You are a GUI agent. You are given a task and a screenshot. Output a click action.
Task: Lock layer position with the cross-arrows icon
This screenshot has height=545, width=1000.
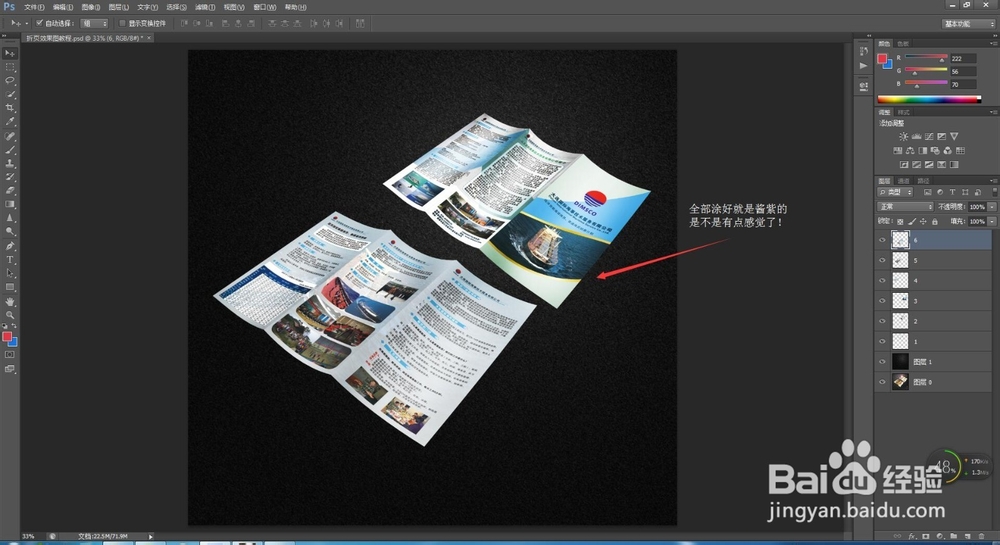point(923,222)
